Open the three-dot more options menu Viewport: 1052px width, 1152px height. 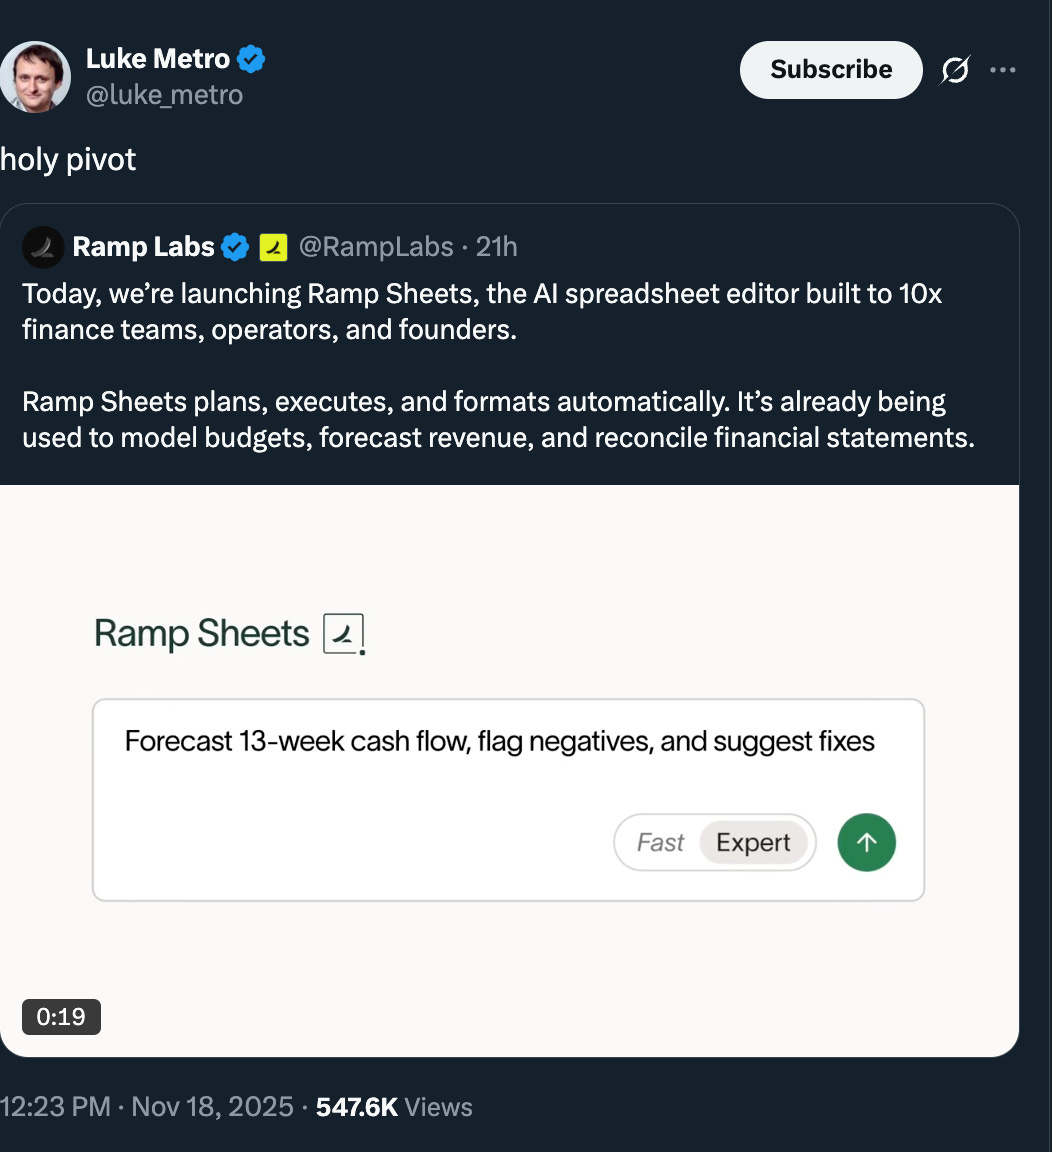pos(1002,70)
